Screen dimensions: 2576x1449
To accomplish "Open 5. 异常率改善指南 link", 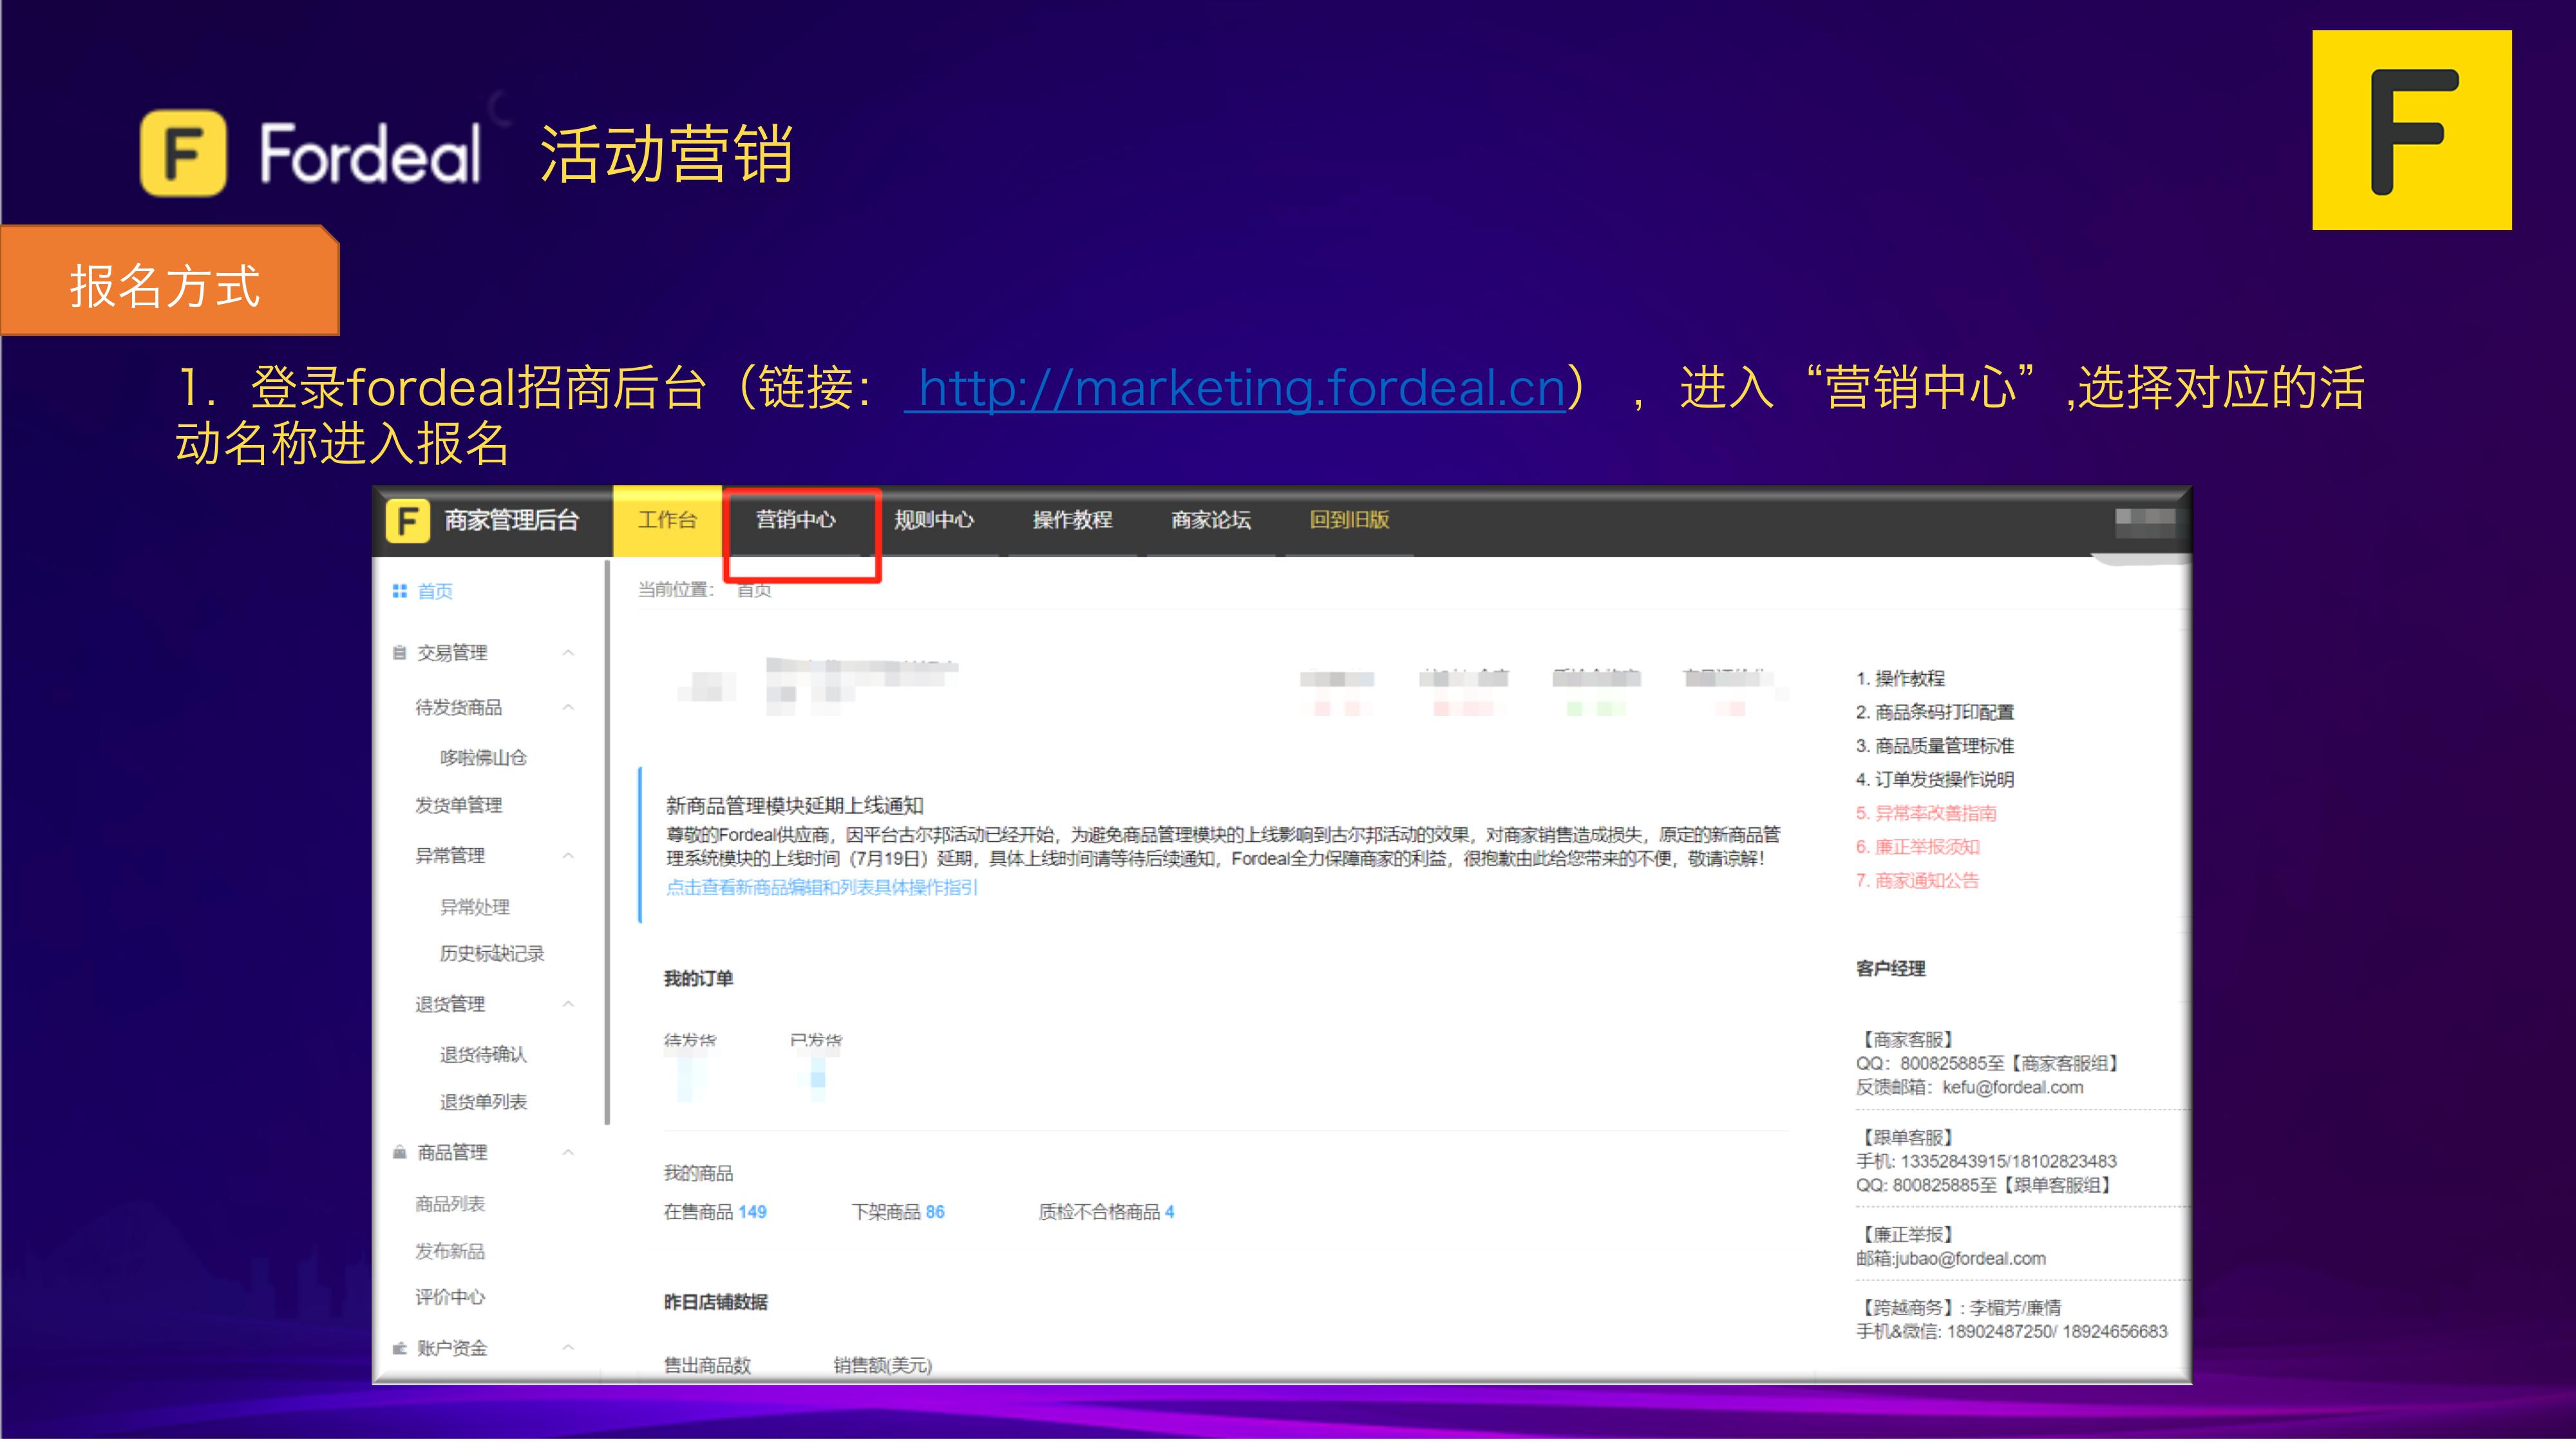I will (1926, 813).
